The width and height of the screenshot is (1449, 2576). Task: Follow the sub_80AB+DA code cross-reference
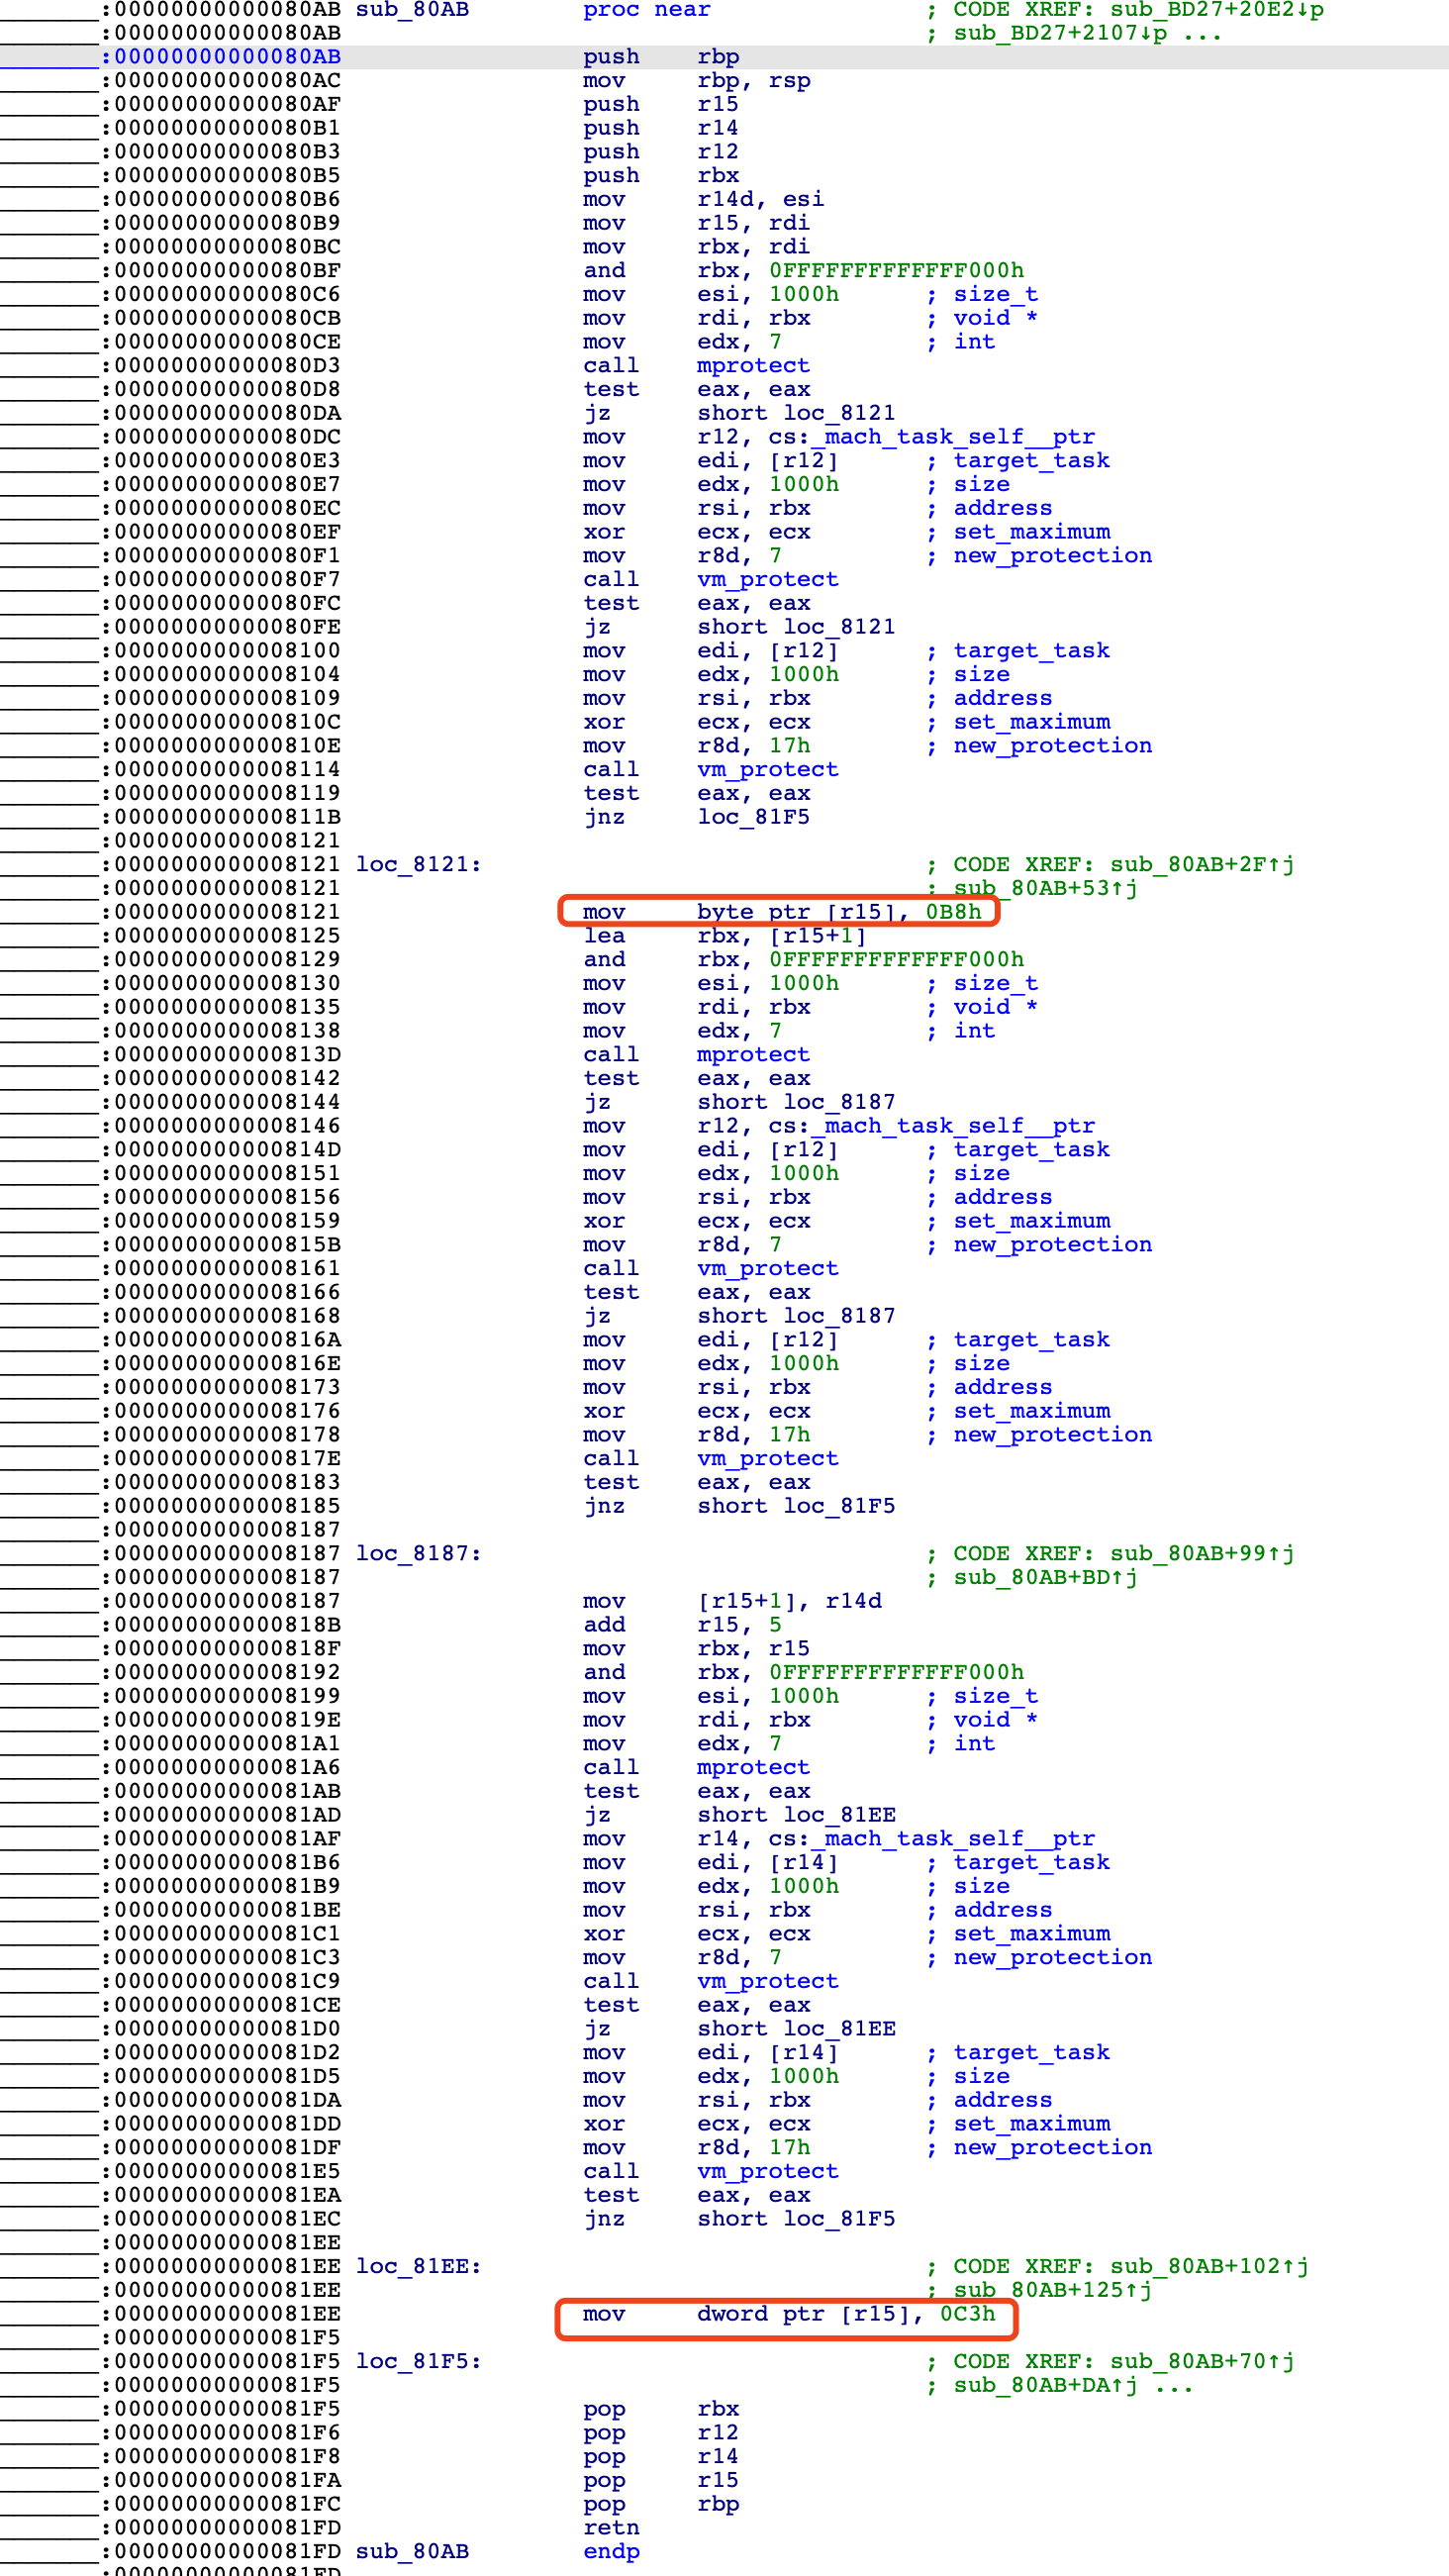click(1045, 2386)
